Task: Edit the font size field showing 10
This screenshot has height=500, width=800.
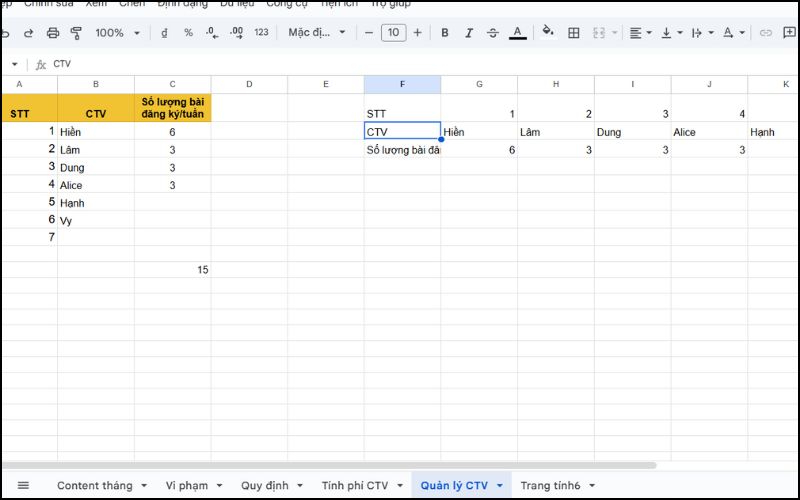Action: [x=393, y=33]
